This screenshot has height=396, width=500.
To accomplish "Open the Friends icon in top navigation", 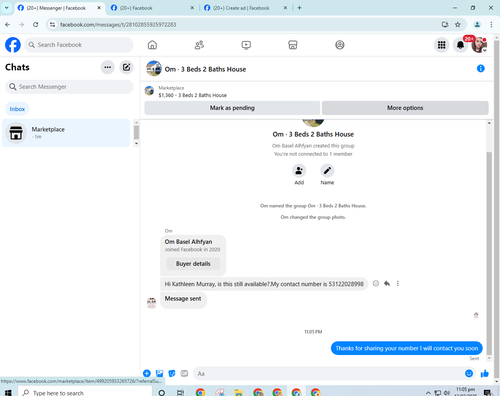I will [199, 45].
